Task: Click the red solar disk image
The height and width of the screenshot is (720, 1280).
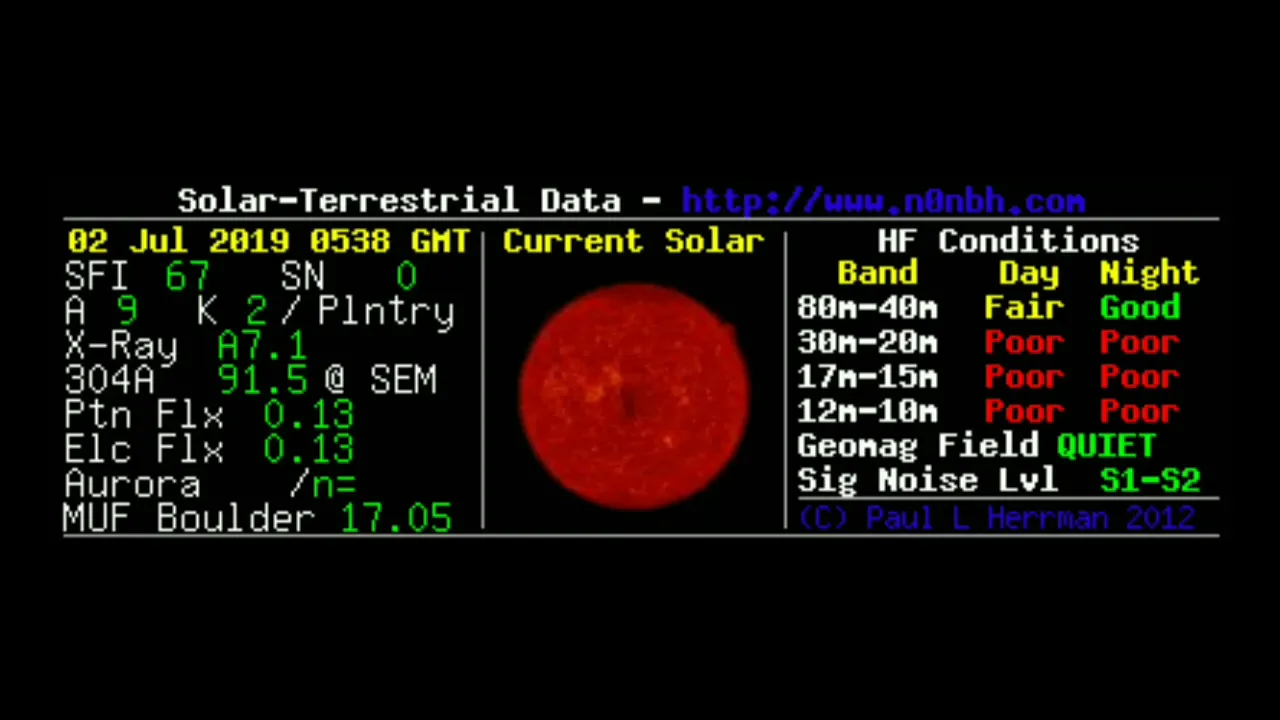Action: pyautogui.click(x=634, y=396)
